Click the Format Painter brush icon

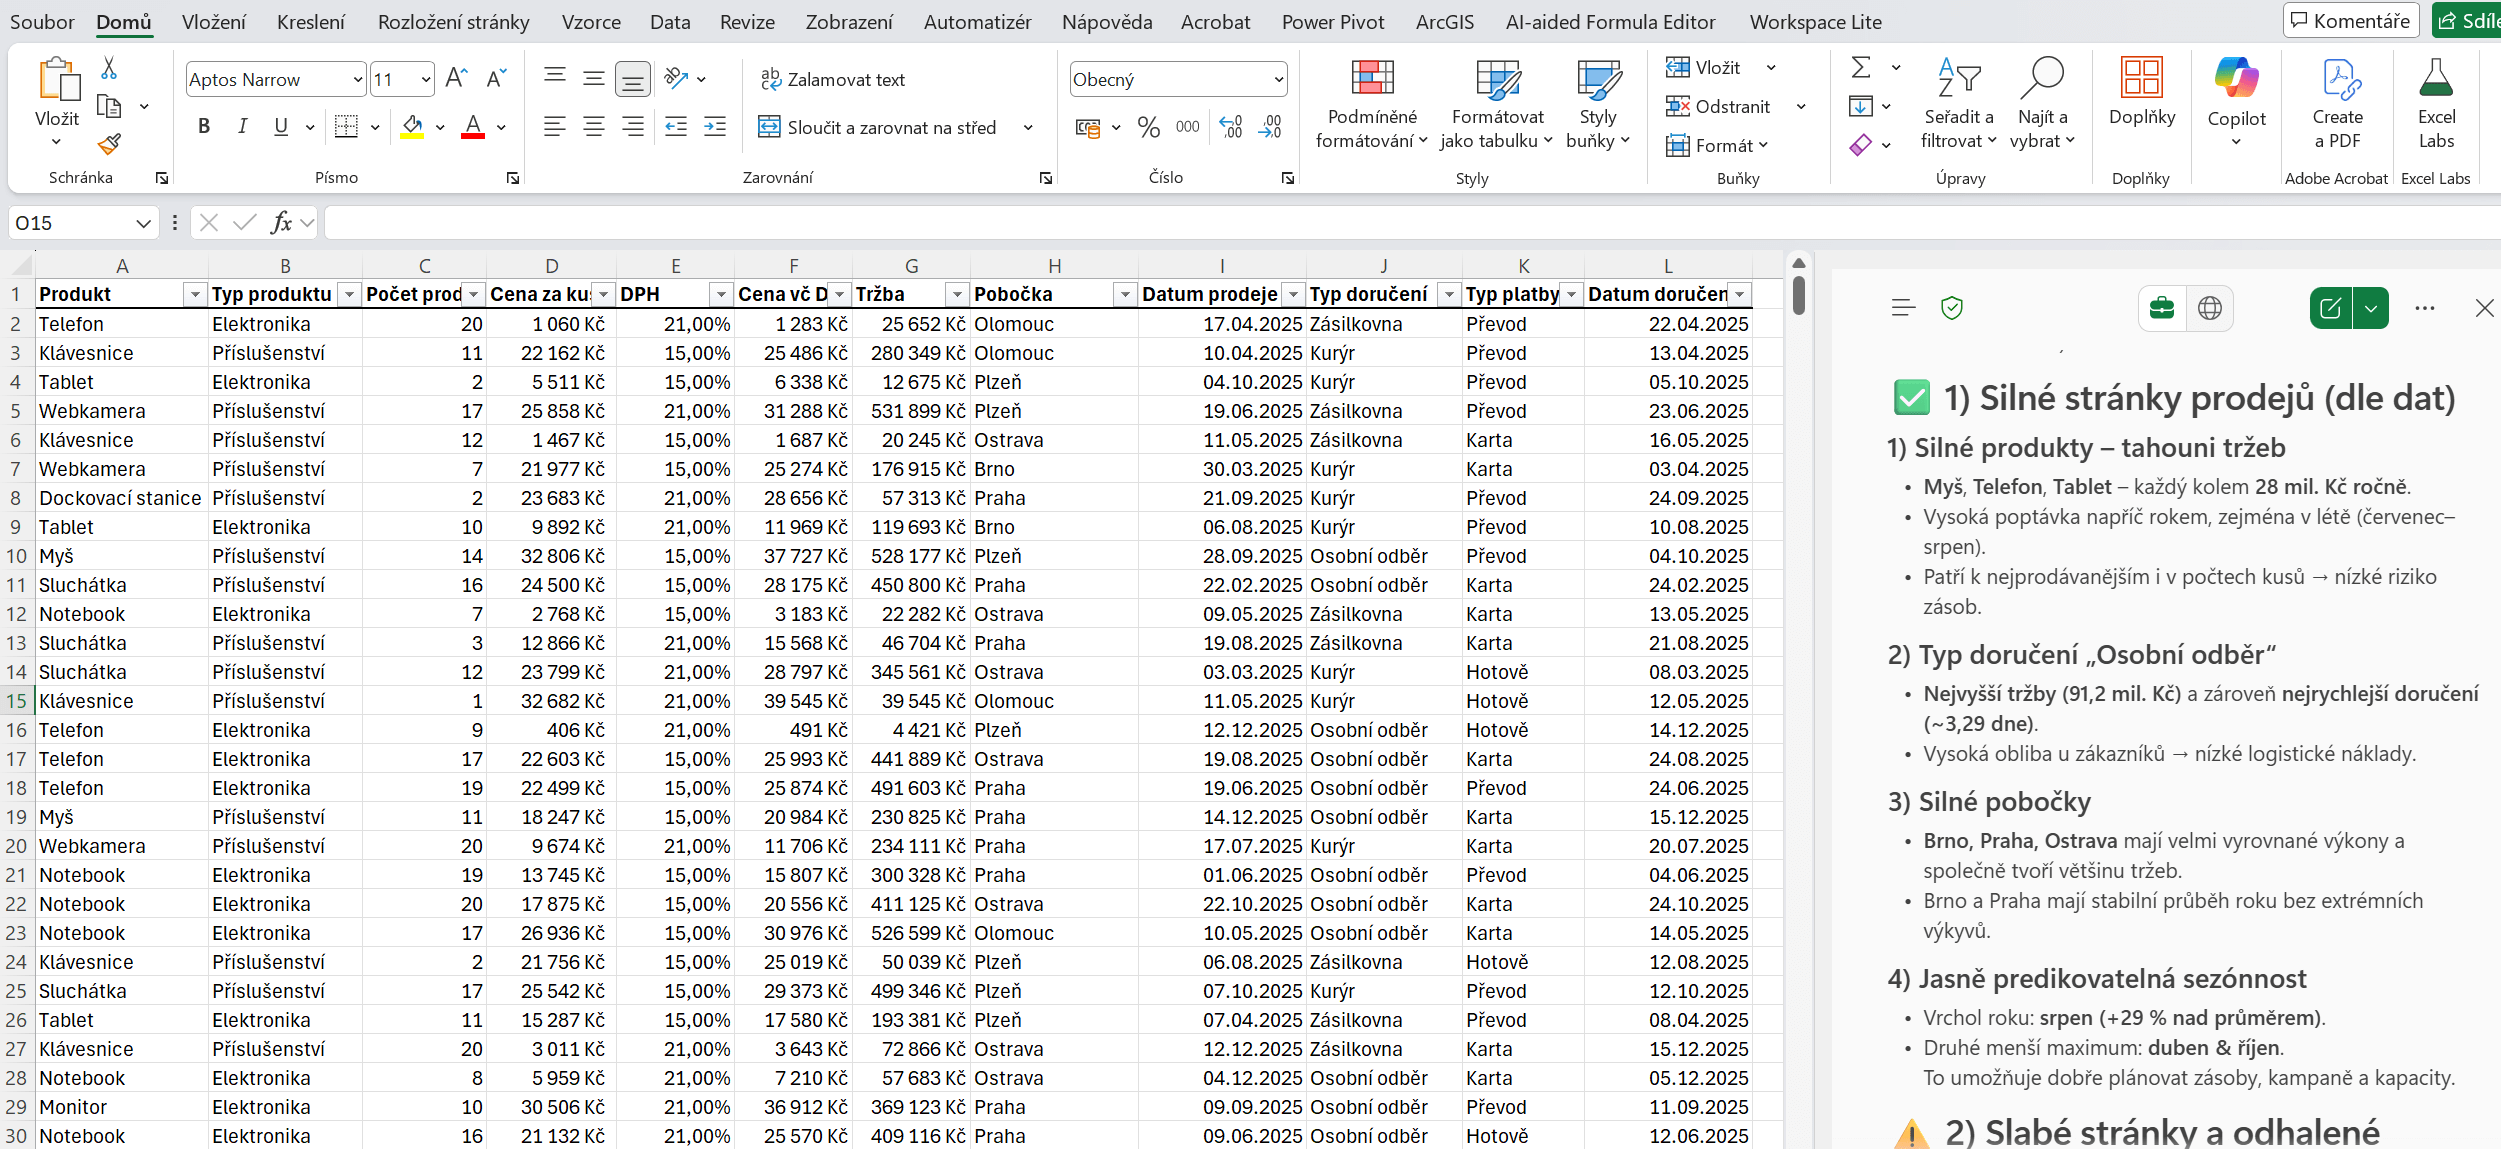coord(109,145)
